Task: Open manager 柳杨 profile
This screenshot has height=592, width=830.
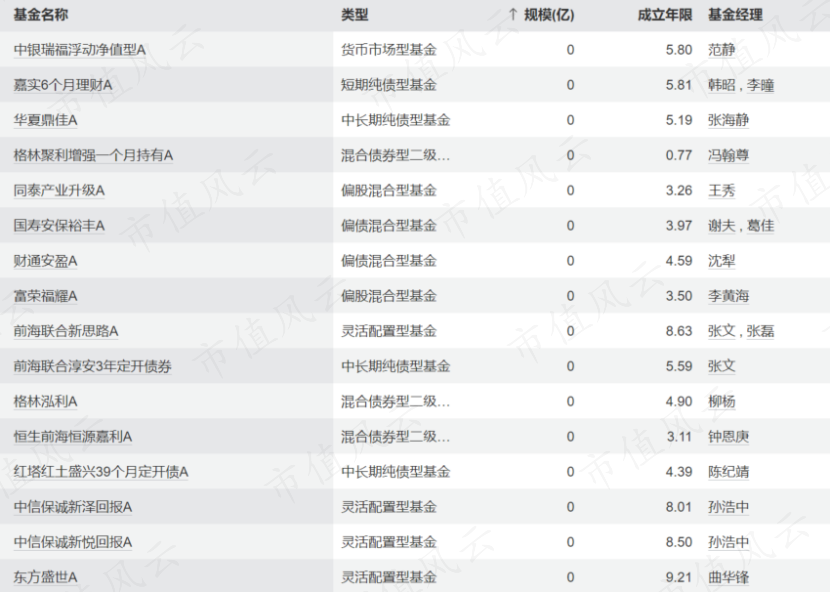Action: point(721,401)
